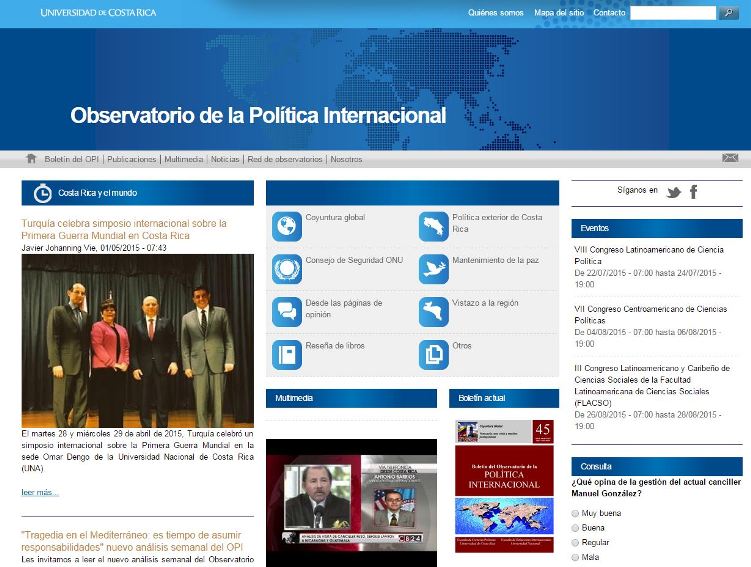Click the Política exterior de Costa Rica link
The height and width of the screenshot is (567, 751).
click(497, 223)
